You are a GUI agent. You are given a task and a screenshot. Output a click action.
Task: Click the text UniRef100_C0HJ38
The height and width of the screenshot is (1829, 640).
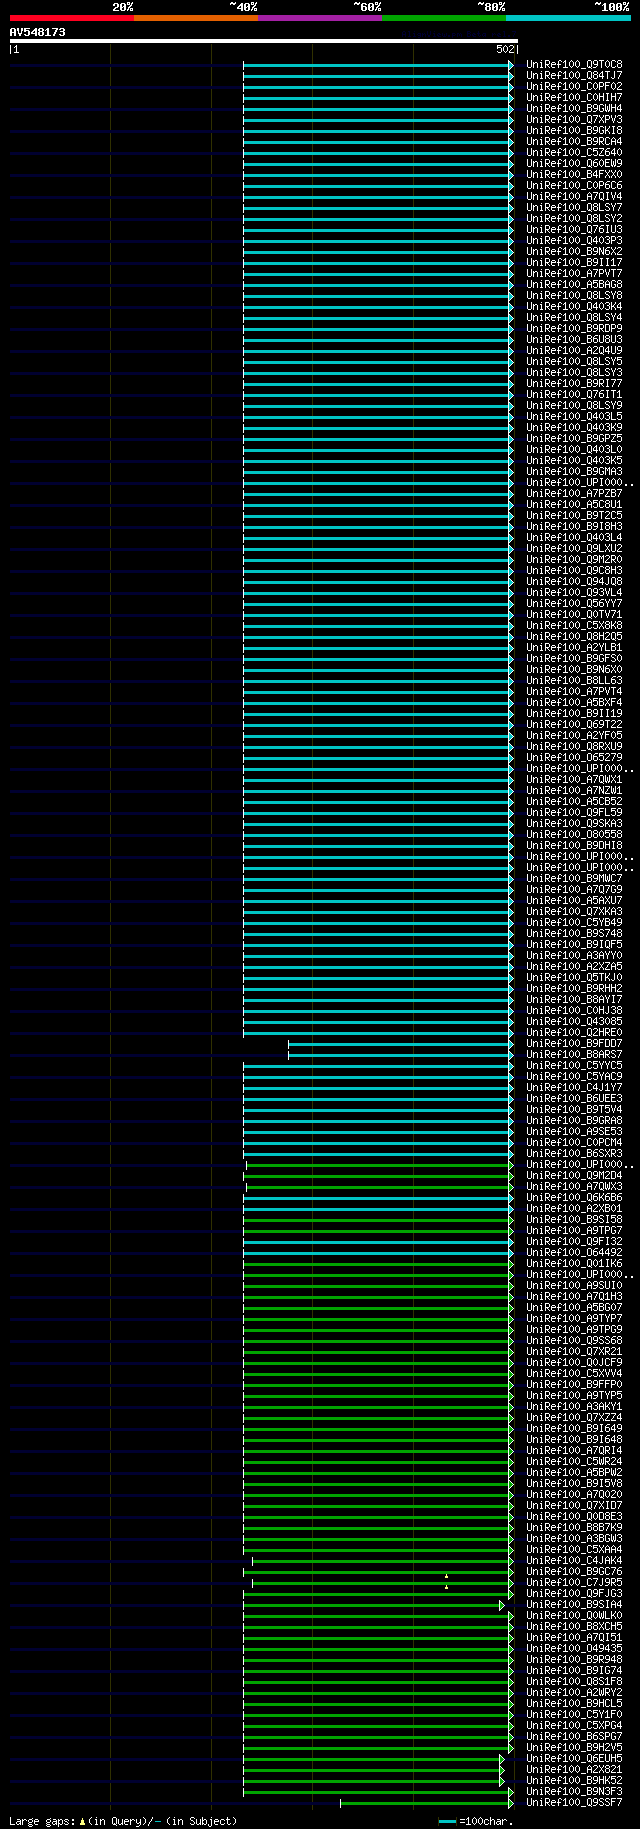(574, 1011)
